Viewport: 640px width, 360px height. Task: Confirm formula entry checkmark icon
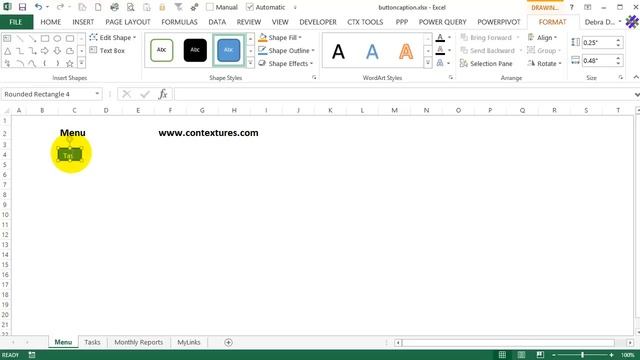coord(145,94)
